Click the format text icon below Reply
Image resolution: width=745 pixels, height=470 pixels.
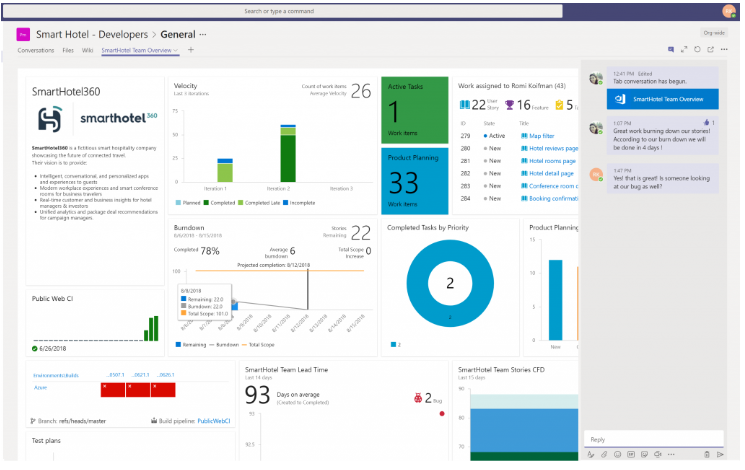591,455
